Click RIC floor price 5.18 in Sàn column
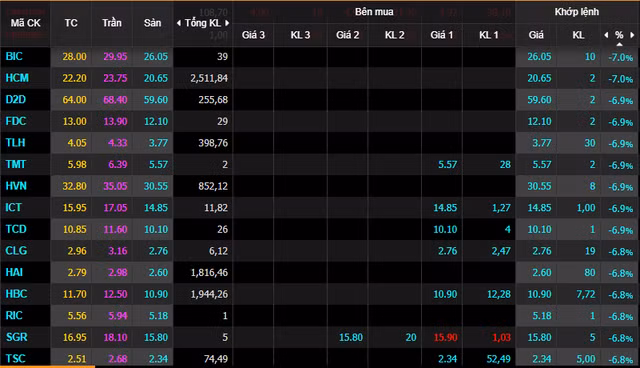640x368 pixels. [158, 316]
